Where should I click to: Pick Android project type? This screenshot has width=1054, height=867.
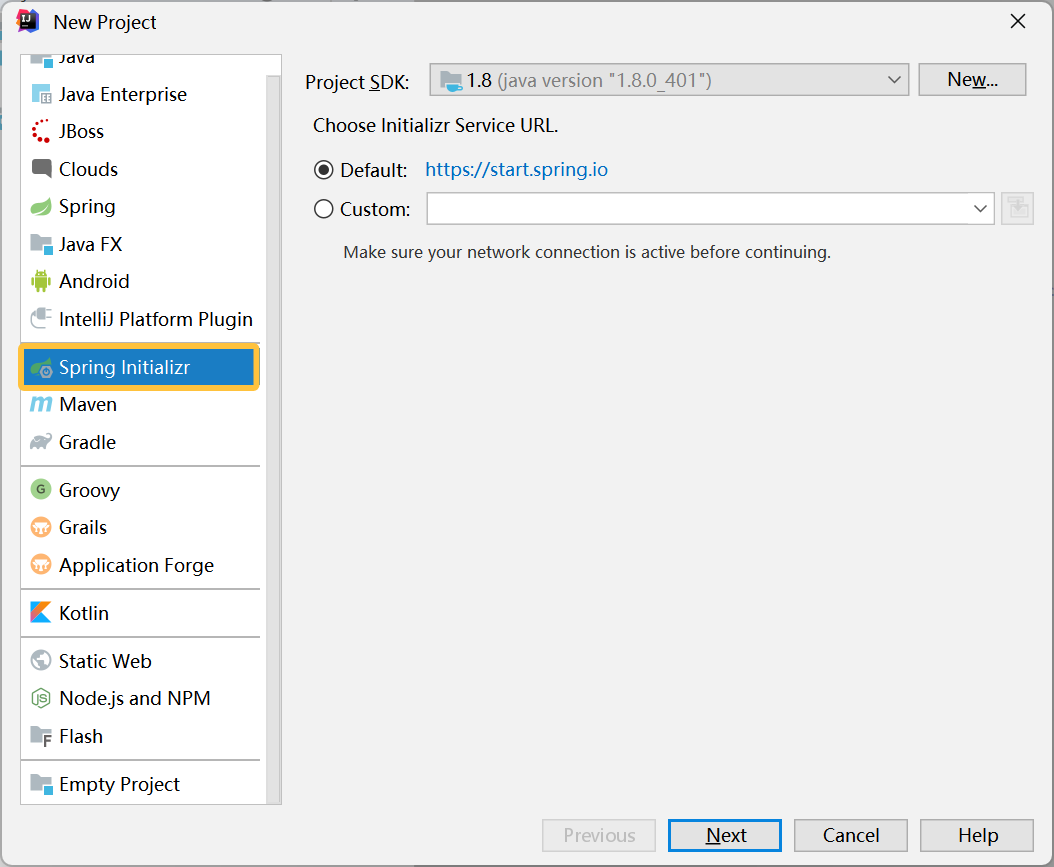coord(140,281)
